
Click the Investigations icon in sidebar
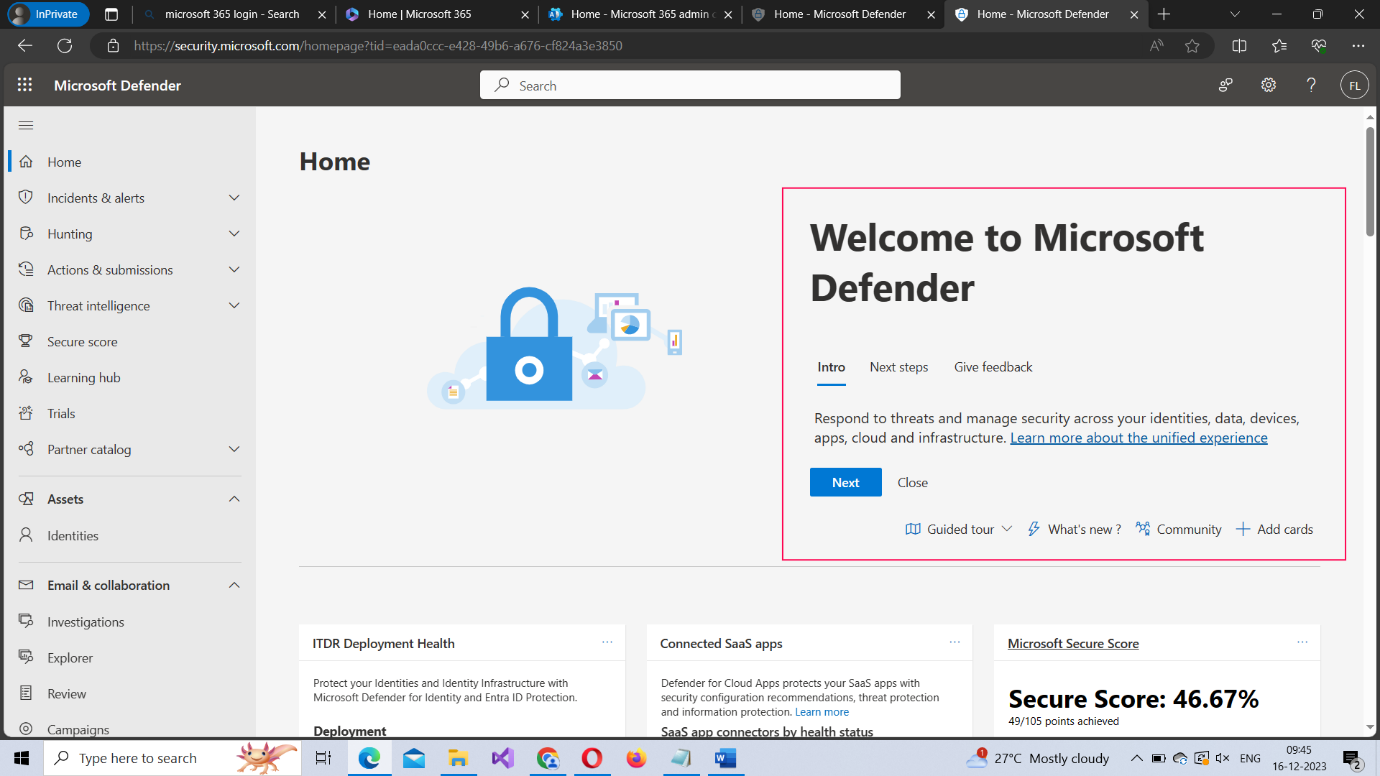[26, 622]
